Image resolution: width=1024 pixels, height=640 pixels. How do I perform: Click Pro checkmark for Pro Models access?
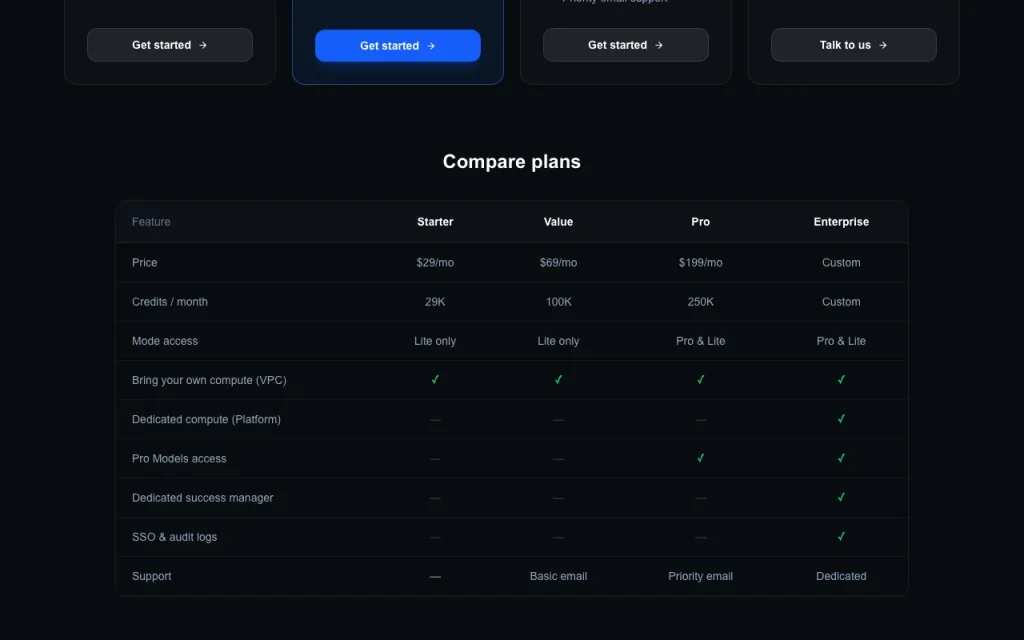click(x=700, y=458)
